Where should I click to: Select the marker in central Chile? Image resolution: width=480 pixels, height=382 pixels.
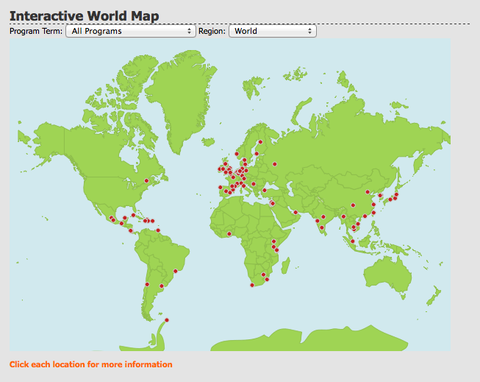coord(147,284)
